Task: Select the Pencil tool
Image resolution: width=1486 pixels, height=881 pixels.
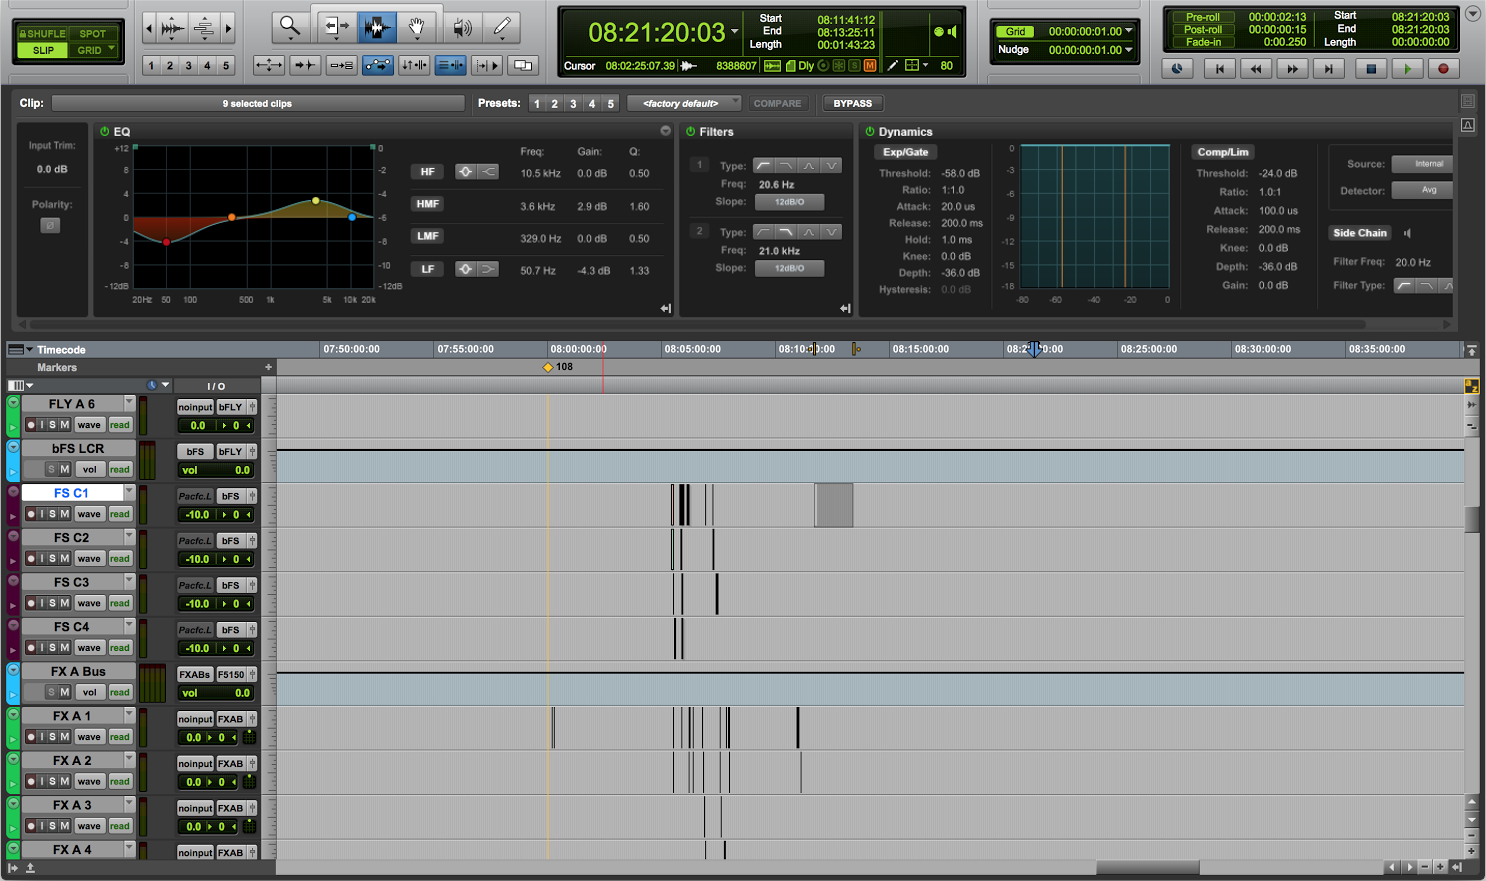Action: tap(502, 28)
